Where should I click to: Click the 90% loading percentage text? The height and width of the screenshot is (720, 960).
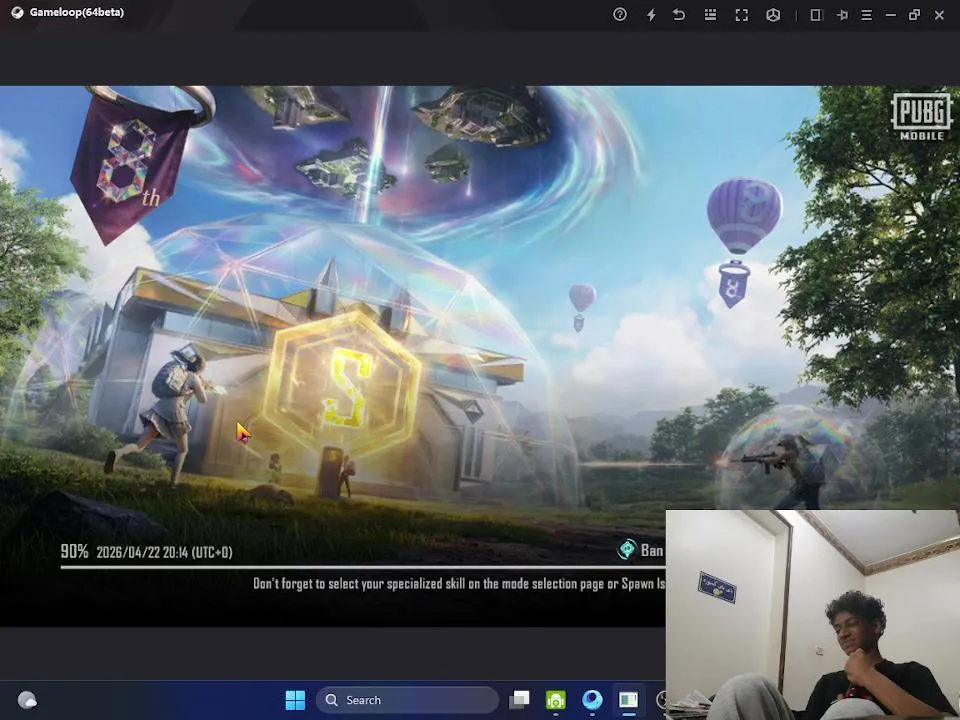pos(74,551)
